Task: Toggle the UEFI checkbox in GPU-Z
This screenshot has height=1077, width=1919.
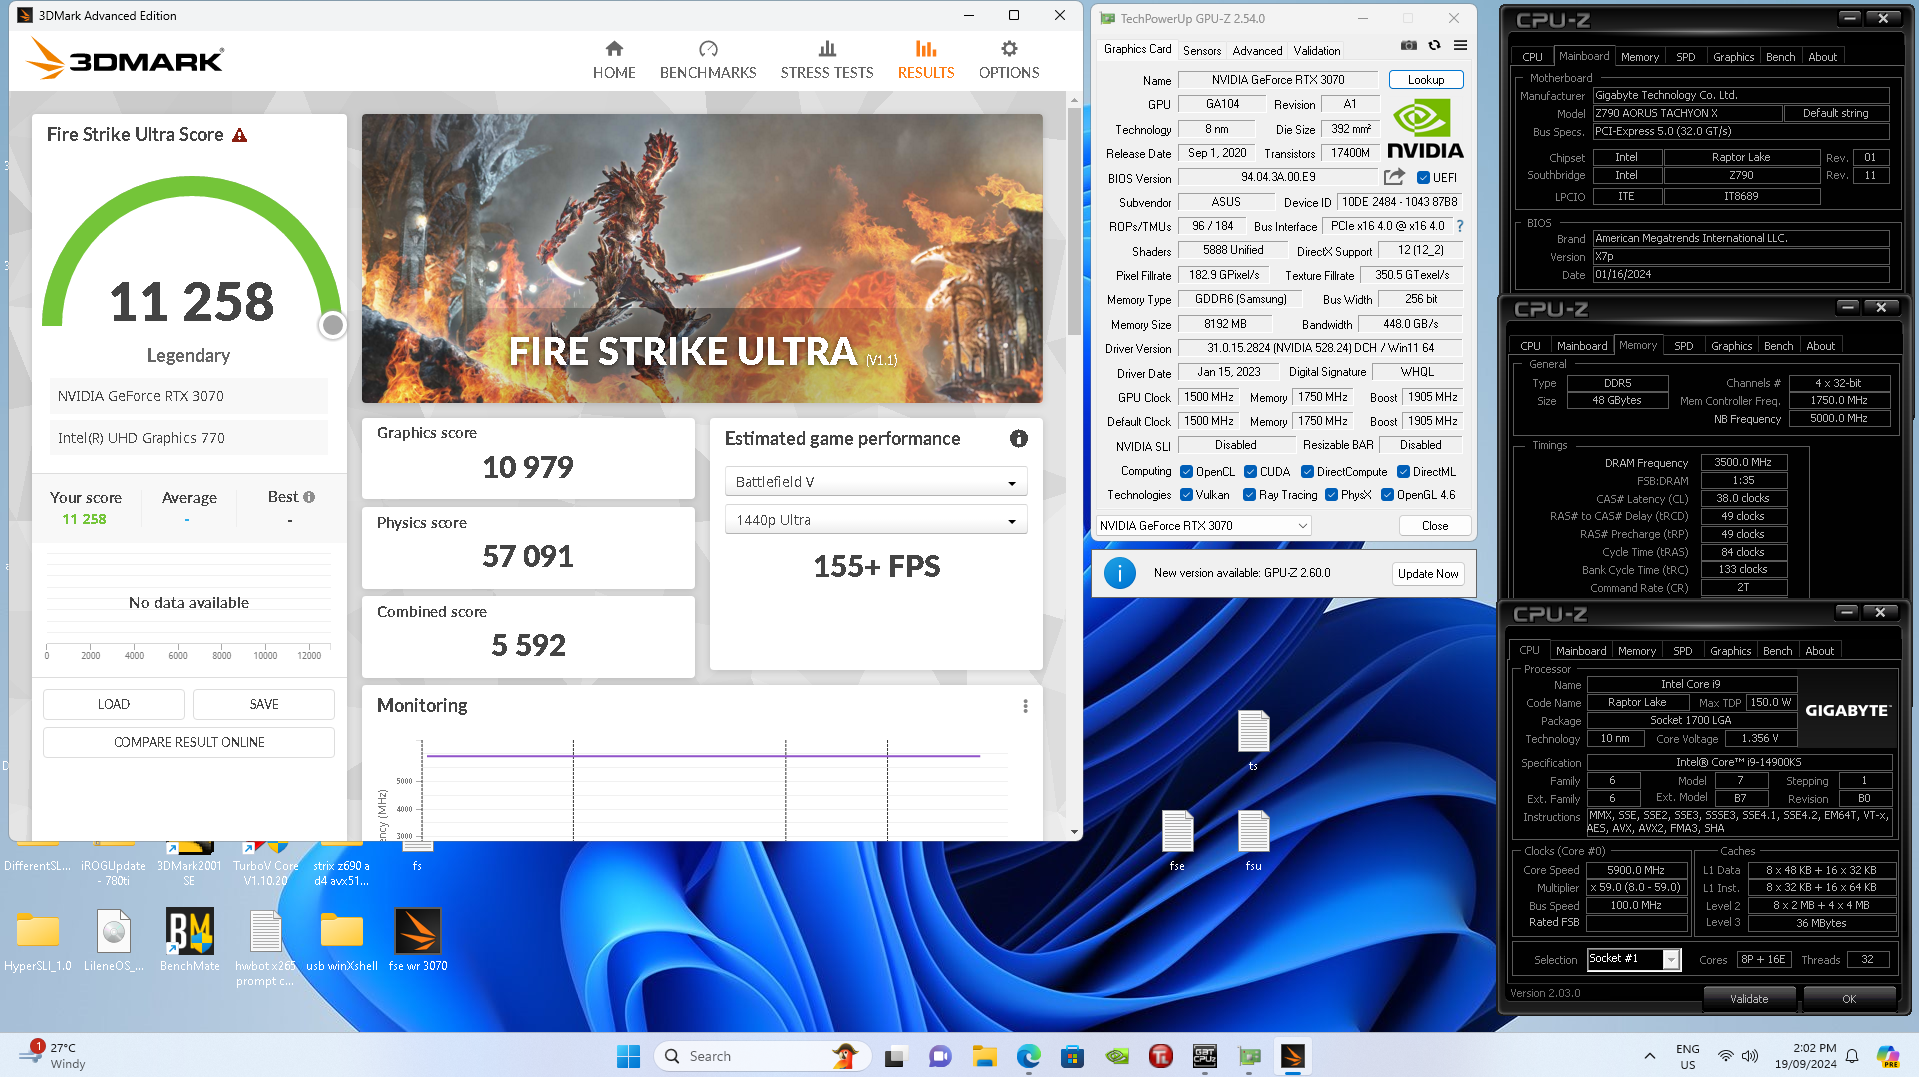Action: tap(1423, 178)
